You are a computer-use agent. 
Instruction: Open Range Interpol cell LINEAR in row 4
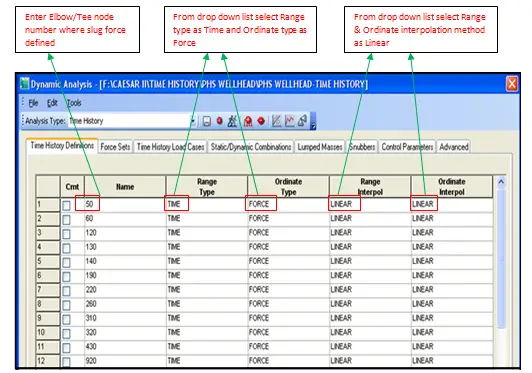[370, 247]
